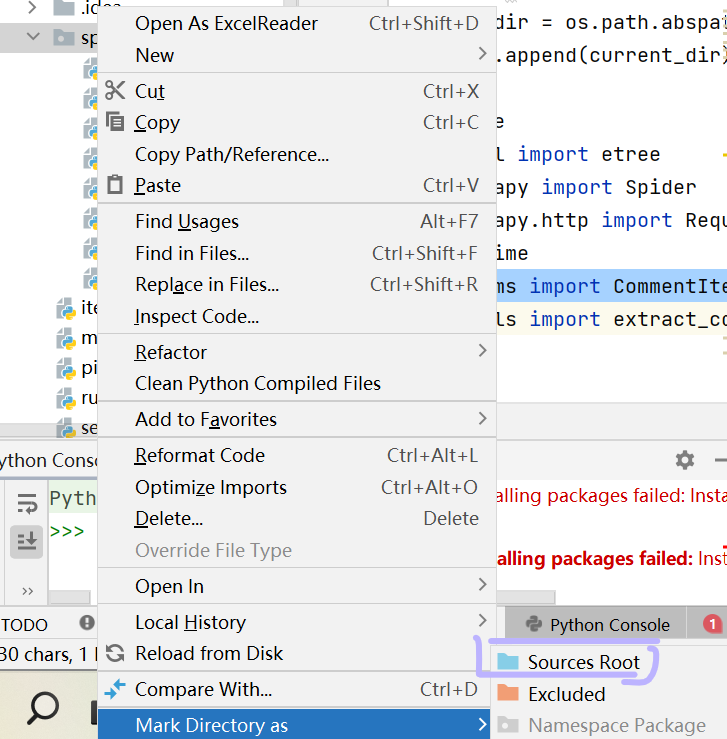
Task: Click the Python console >>> prompt input
Action: coord(67,531)
